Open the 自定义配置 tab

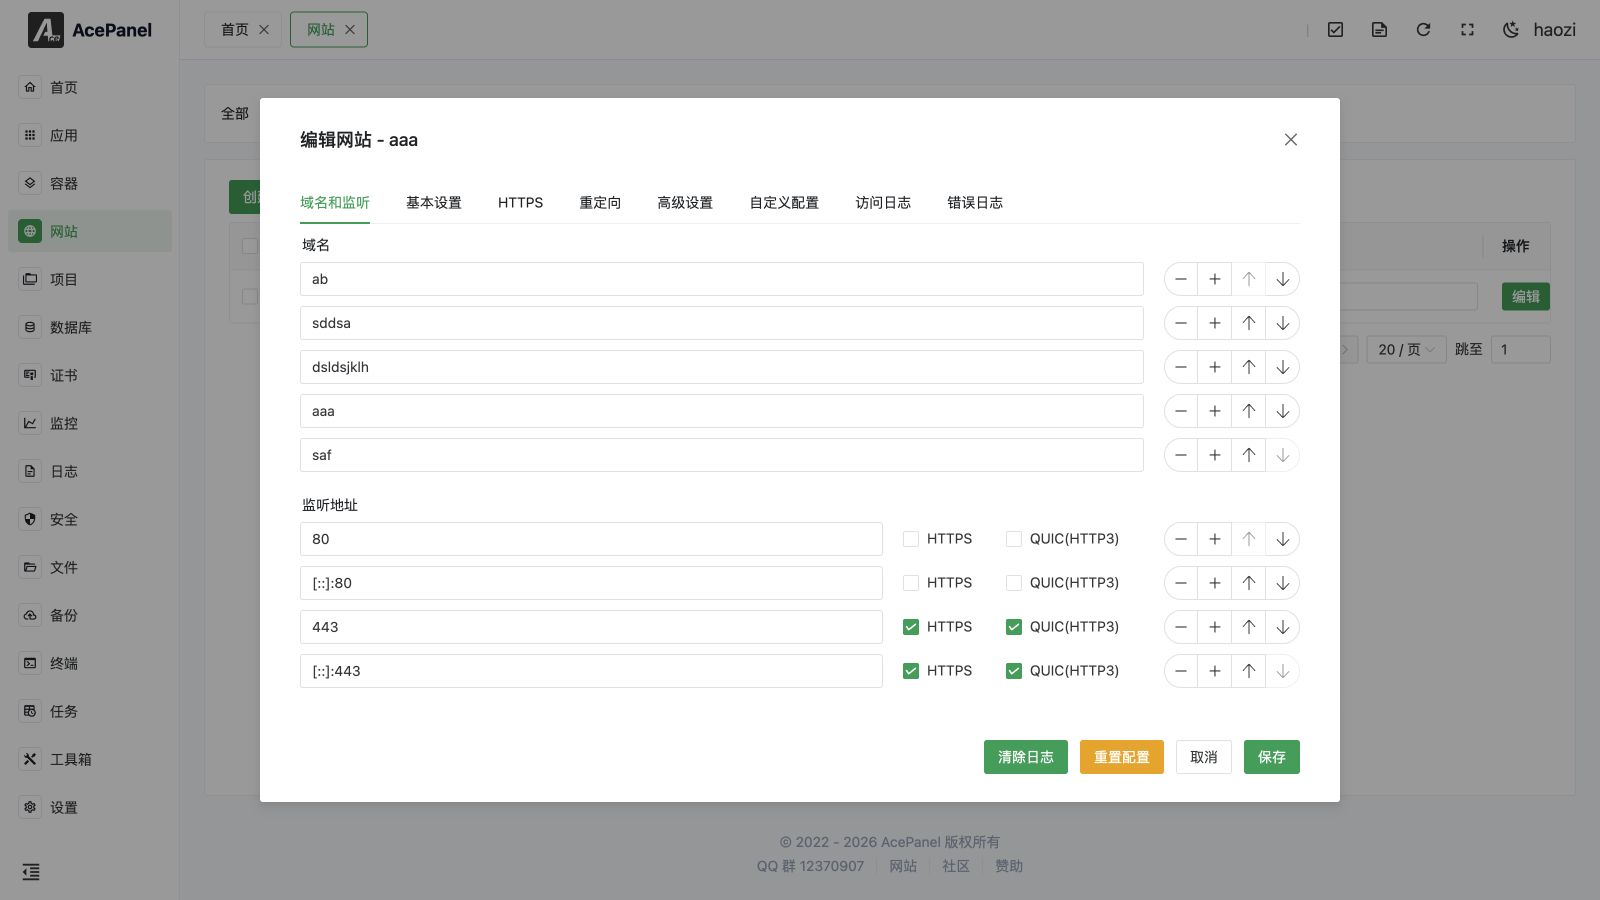click(x=784, y=202)
